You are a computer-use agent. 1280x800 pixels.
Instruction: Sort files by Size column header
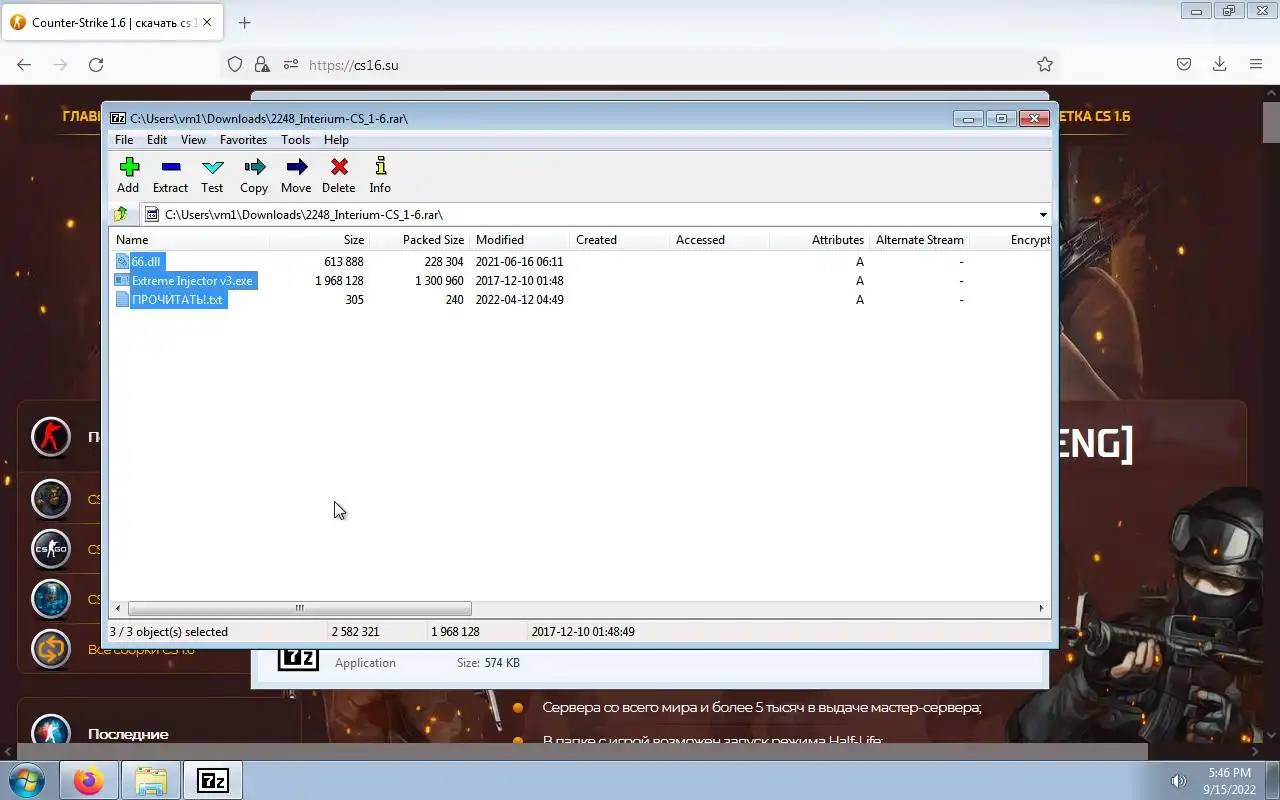(x=319, y=240)
